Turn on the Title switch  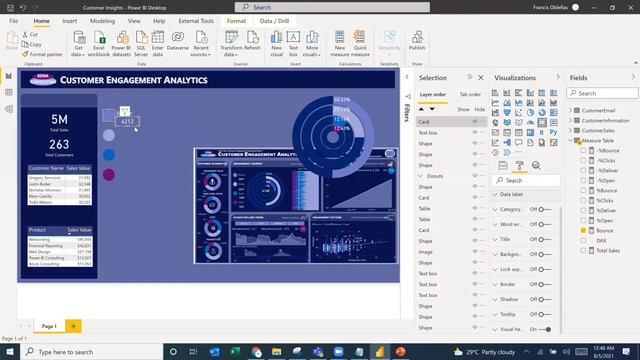pos(544,240)
